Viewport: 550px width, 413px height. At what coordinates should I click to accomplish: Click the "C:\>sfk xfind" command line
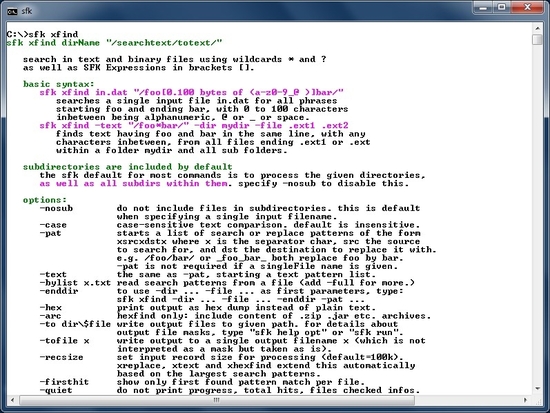click(x=42, y=34)
